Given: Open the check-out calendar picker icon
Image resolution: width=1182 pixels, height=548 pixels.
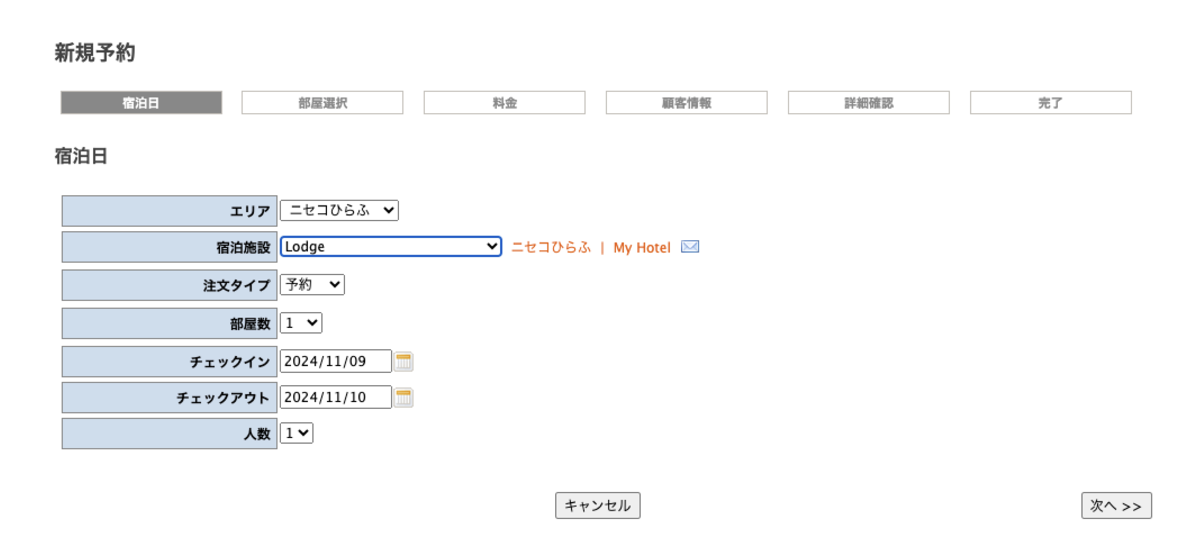Looking at the screenshot, I should click(404, 398).
